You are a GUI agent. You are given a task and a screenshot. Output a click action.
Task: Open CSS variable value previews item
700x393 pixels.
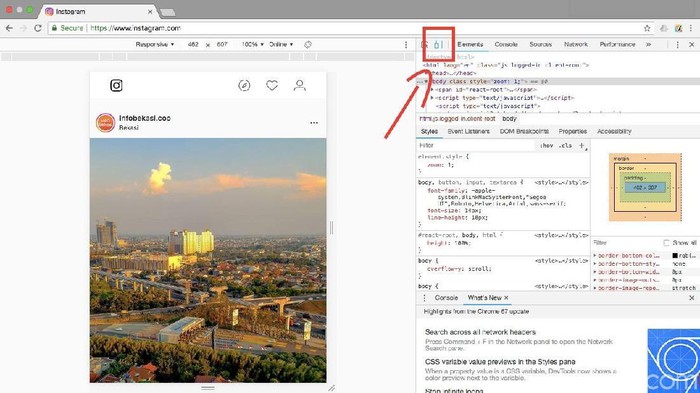[500, 362]
